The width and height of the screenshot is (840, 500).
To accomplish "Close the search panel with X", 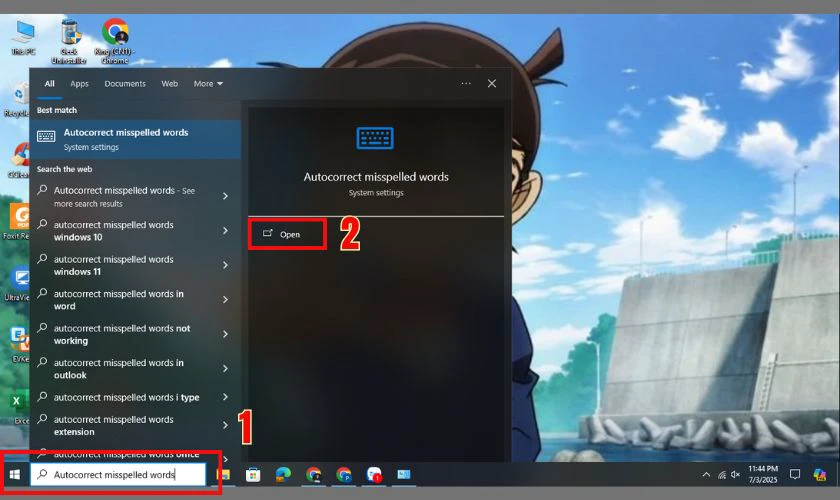I will point(492,84).
